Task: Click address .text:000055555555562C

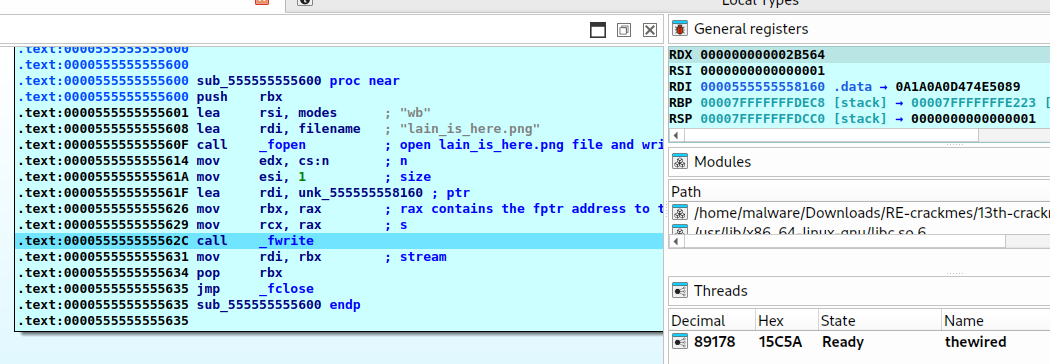Action: tap(104, 241)
